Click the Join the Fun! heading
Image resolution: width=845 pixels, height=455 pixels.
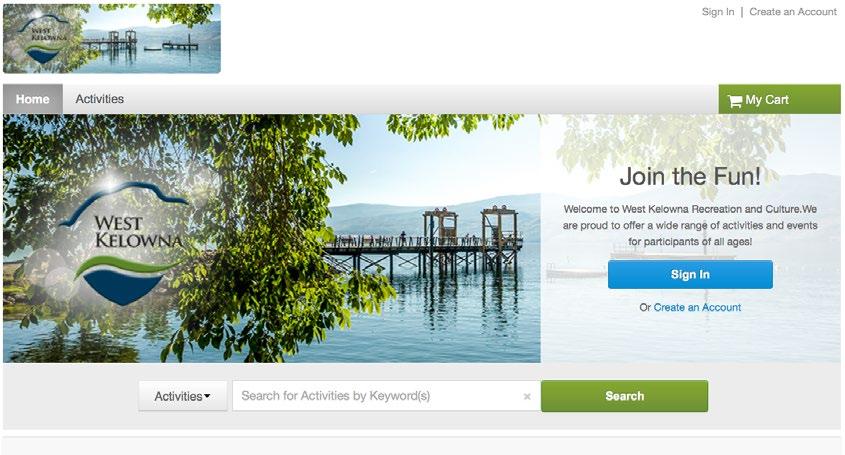[x=690, y=176]
